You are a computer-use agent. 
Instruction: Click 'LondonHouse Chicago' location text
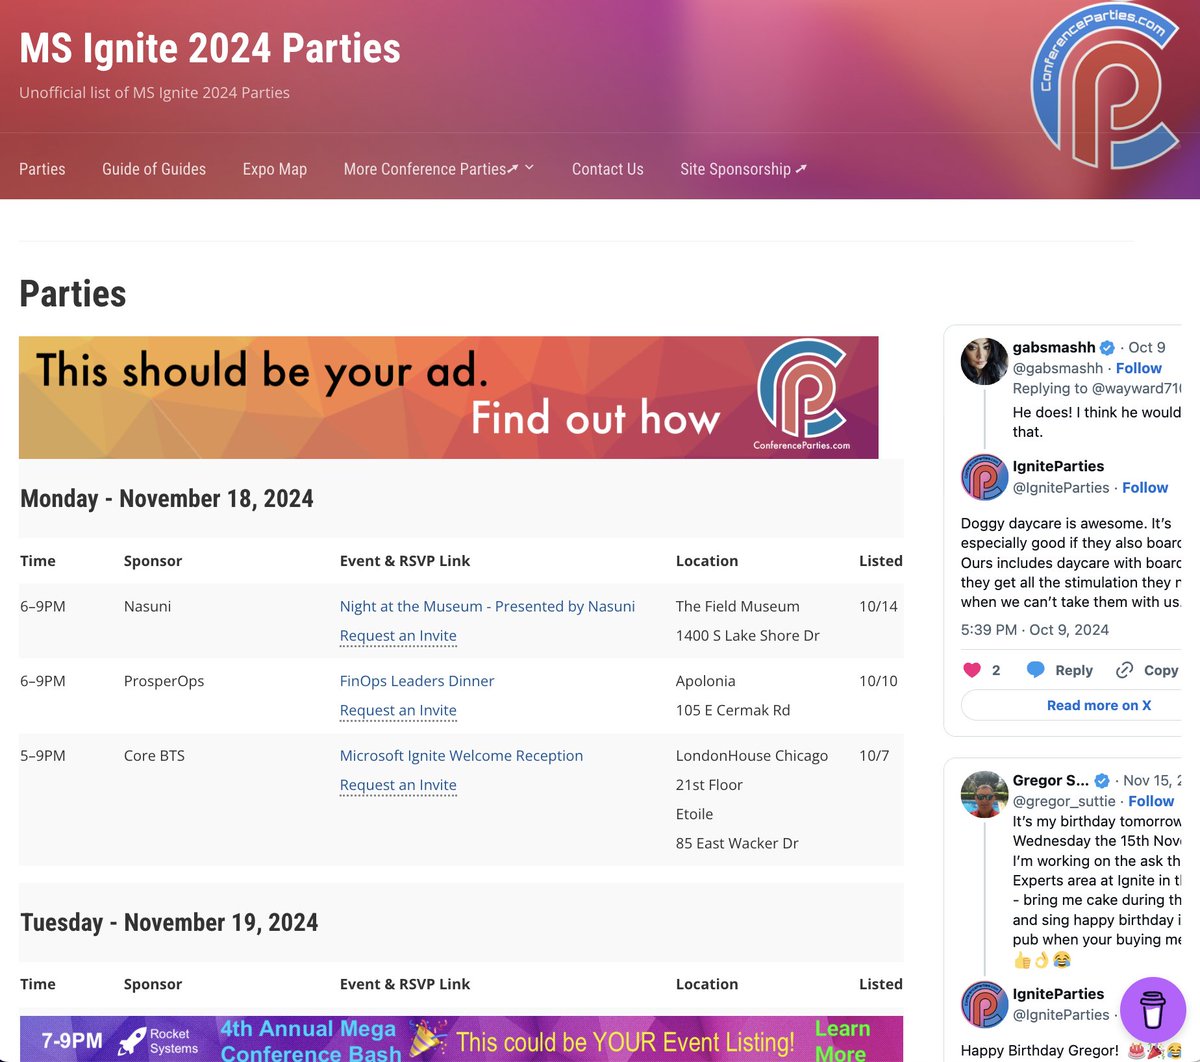point(752,756)
